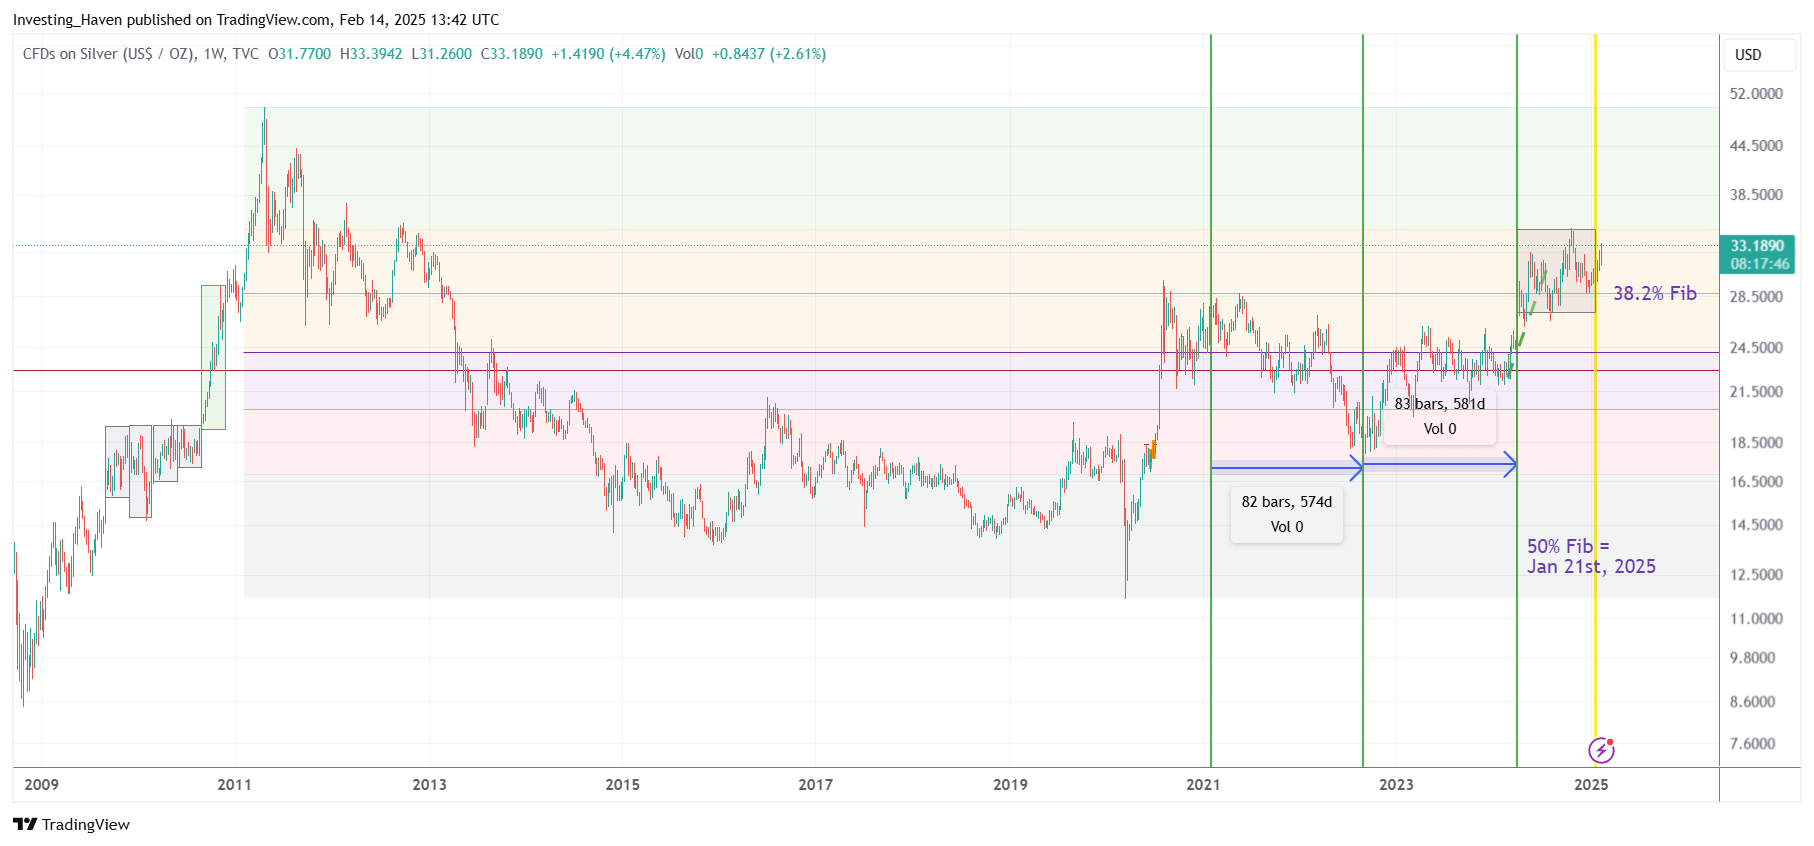The image size is (1814, 846).
Task: Open the USD currency selector
Action: coord(1759,55)
